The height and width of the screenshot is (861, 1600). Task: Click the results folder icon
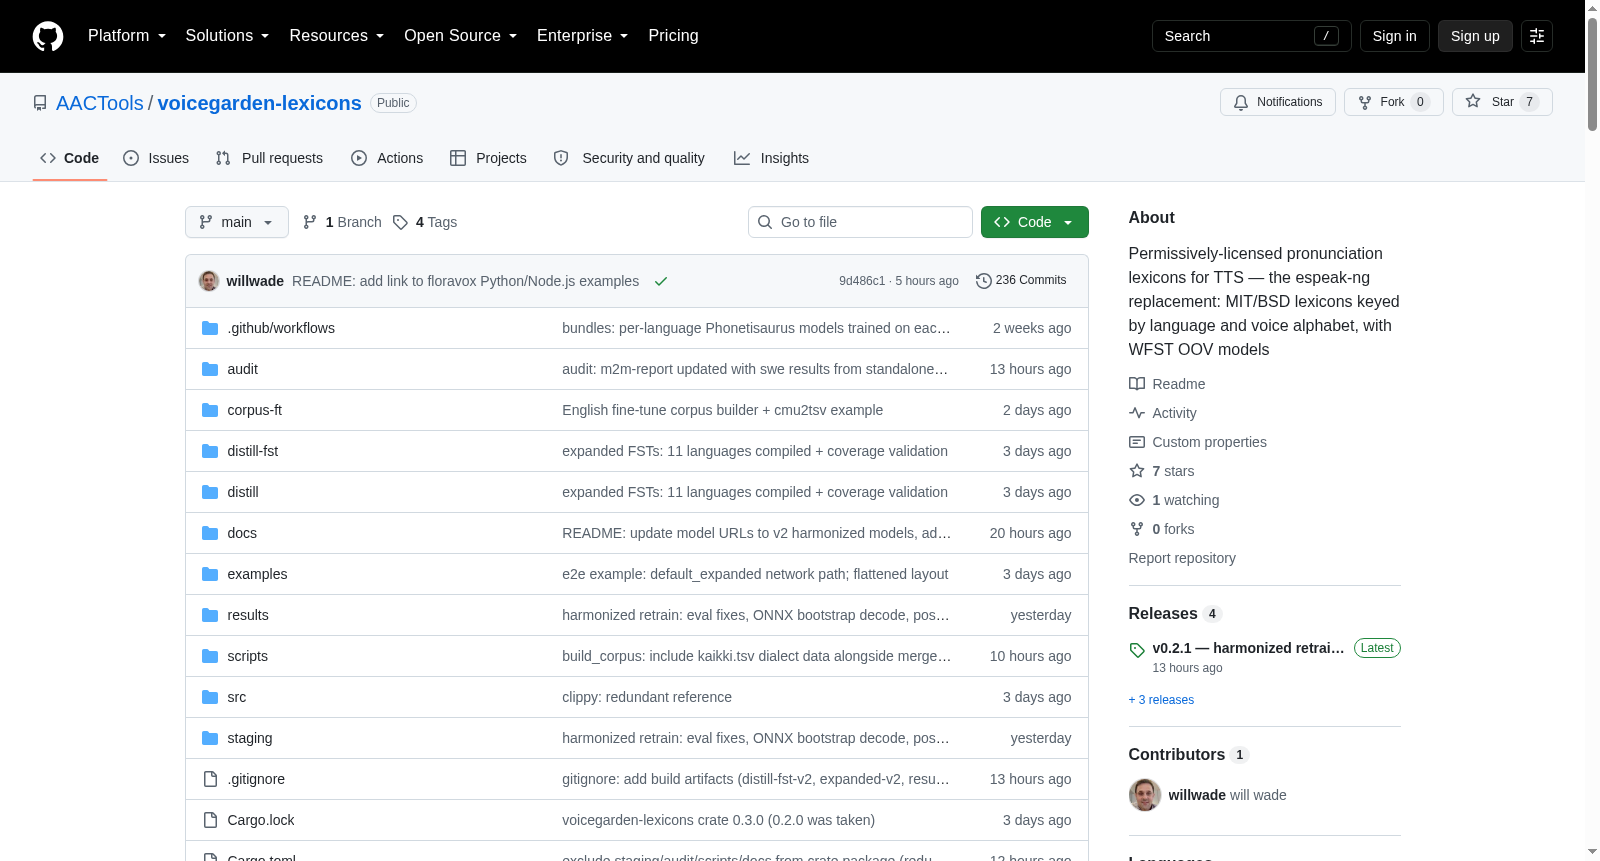[x=210, y=615]
